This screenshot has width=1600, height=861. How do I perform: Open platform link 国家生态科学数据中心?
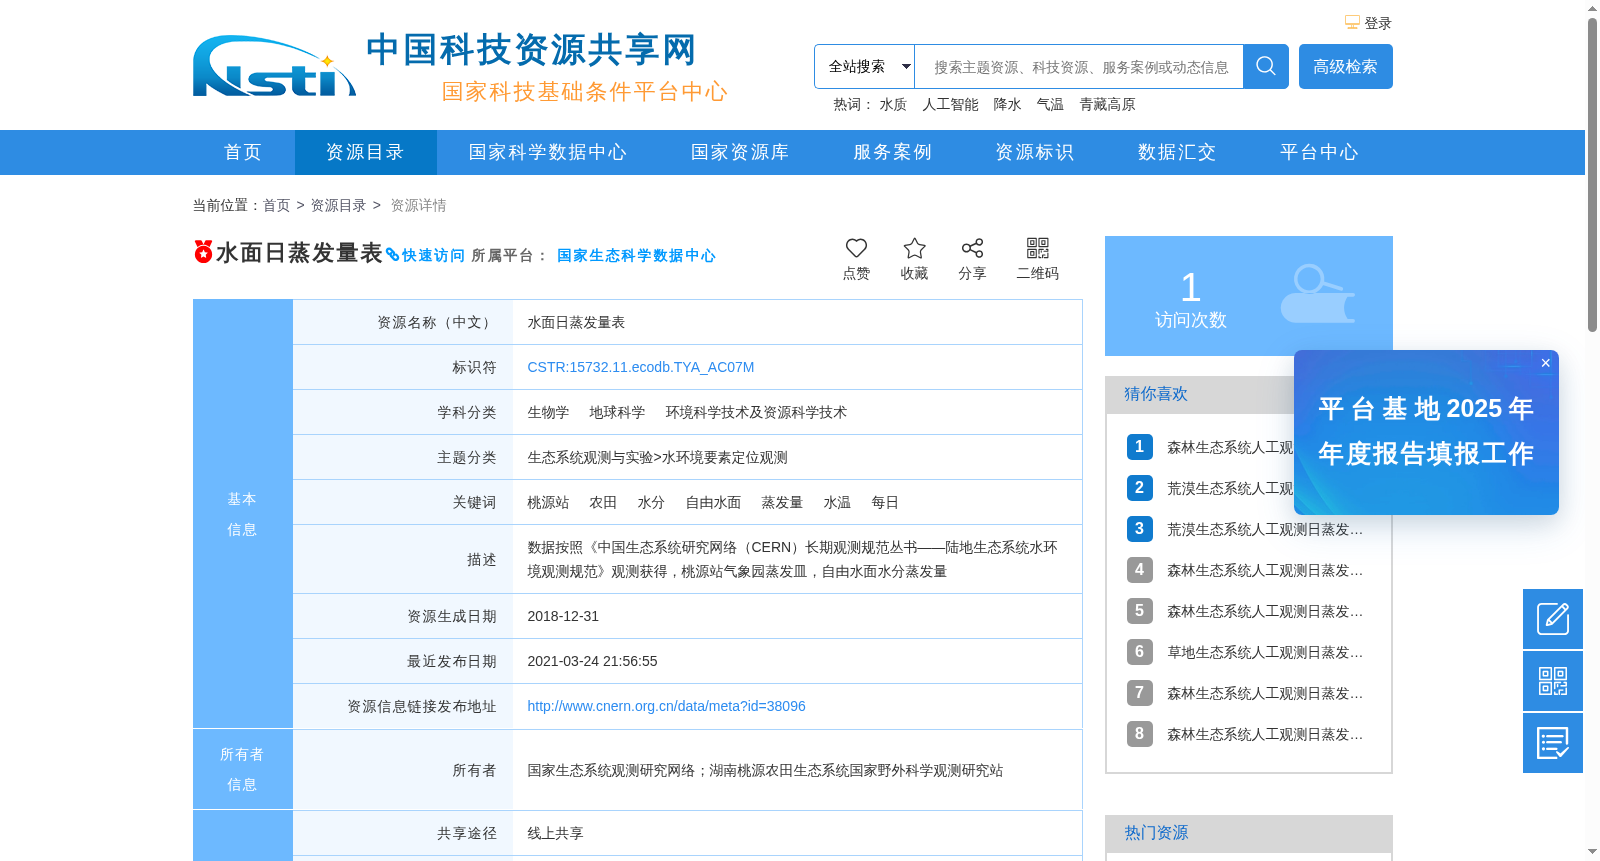click(x=636, y=255)
